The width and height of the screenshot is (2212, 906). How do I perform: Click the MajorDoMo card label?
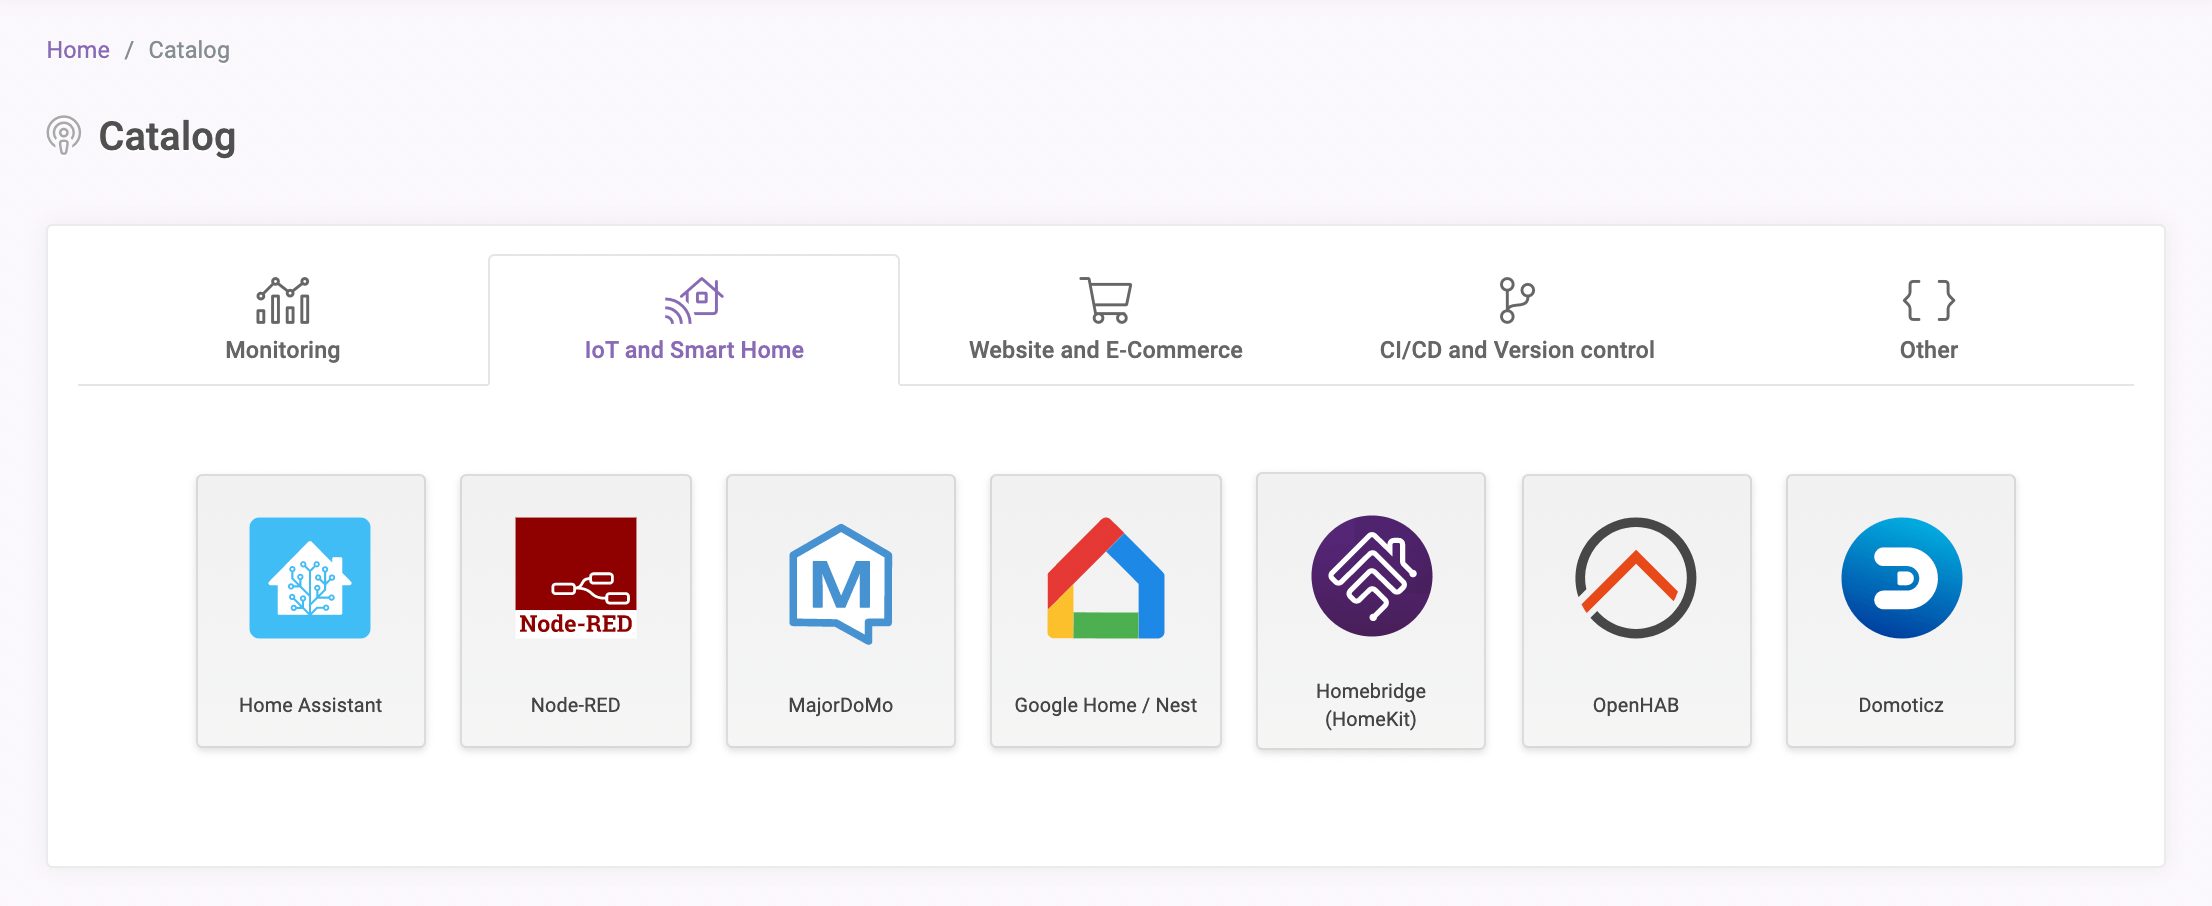[841, 705]
